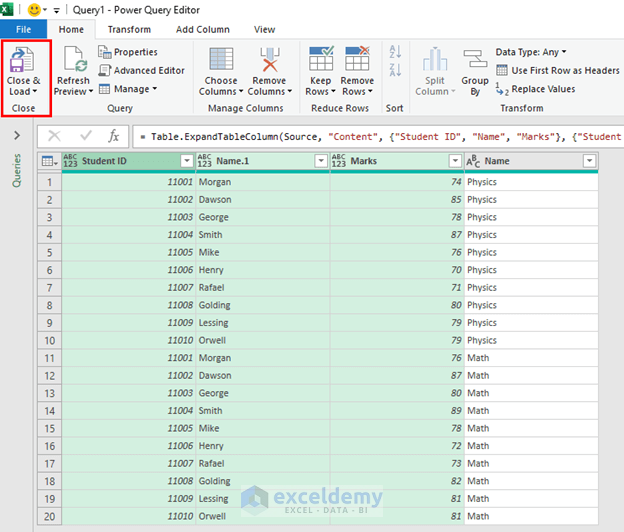The width and height of the screenshot is (624, 532).
Task: Click Math in row 11
Action: (x=531, y=358)
